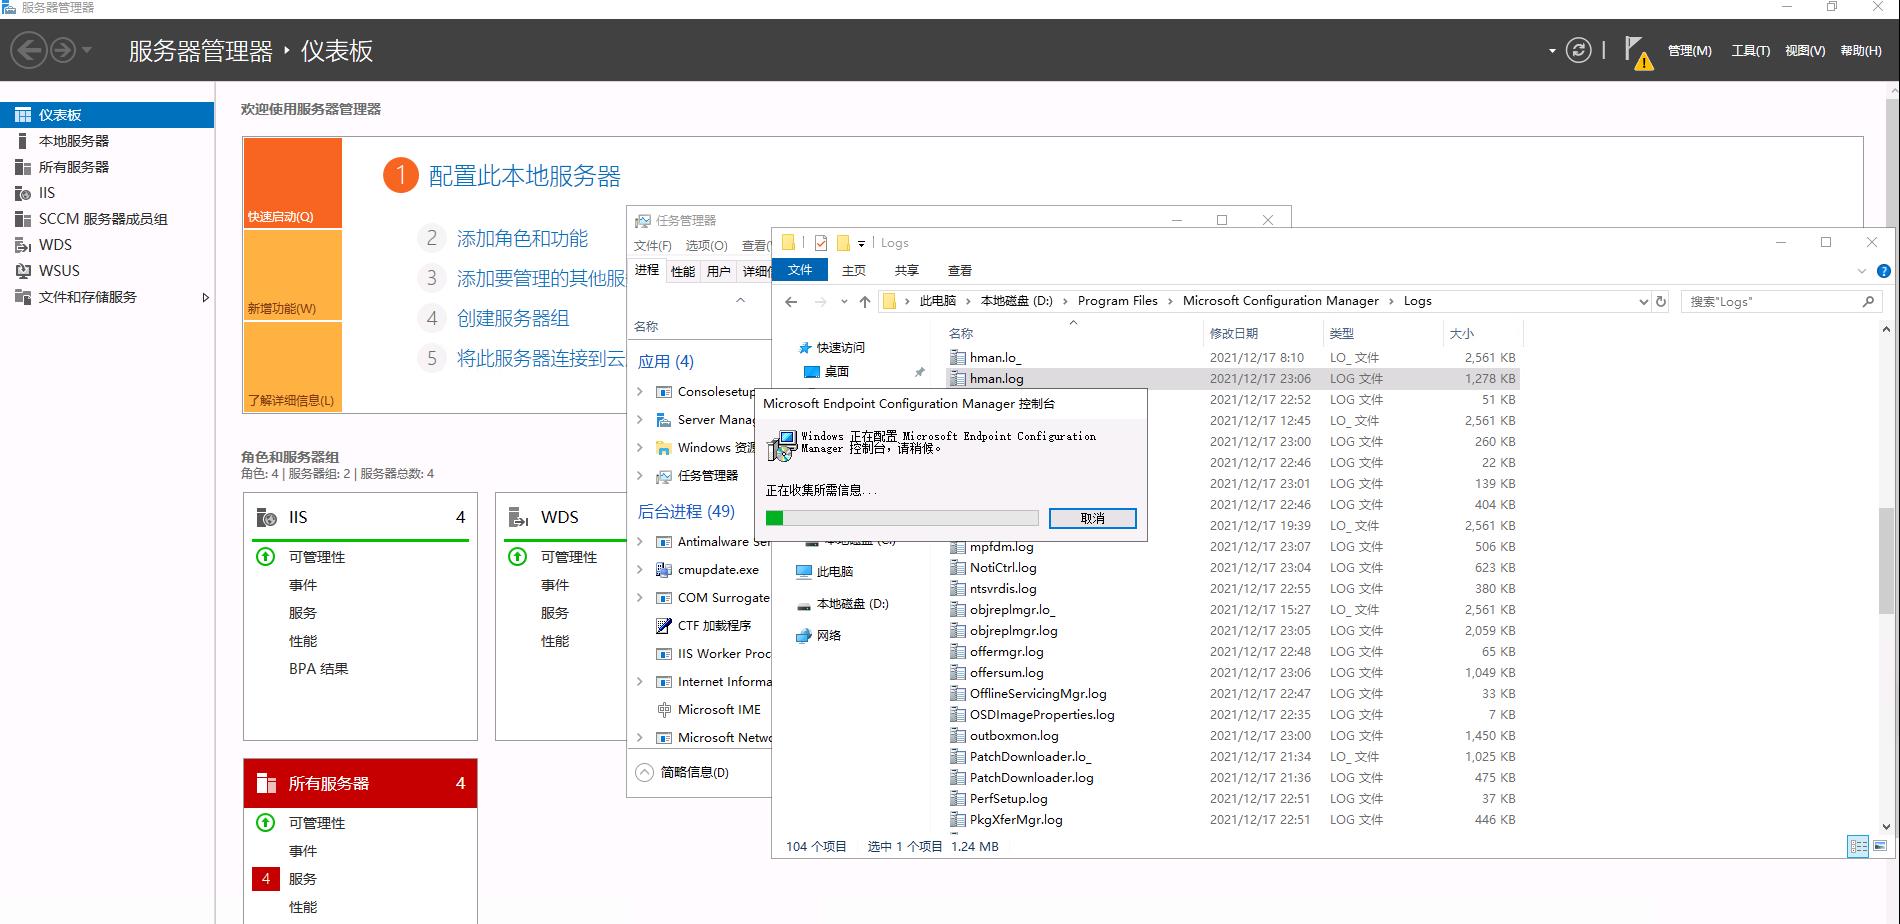This screenshot has width=1900, height=924.
Task: Select the 新增功能(W) tile
Action: [x=292, y=275]
